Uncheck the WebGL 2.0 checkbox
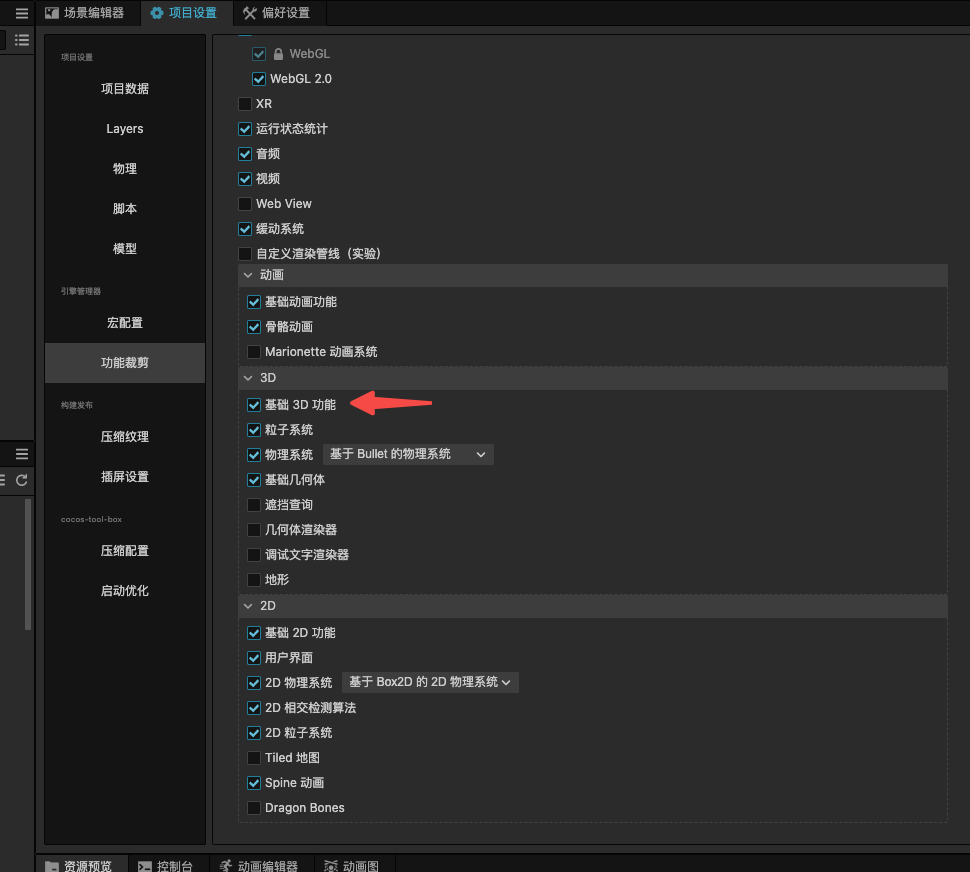970x872 pixels. tap(259, 79)
